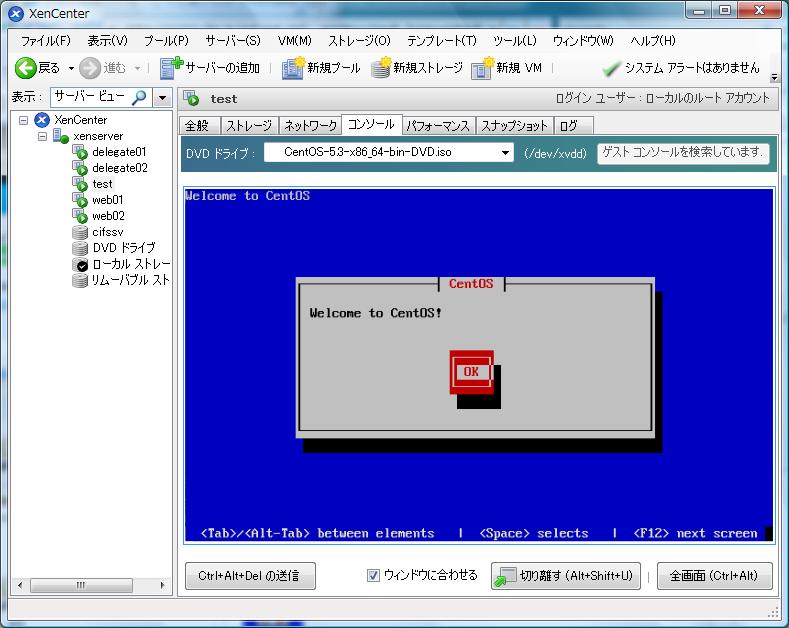Click the test VM icon in the tree

[80, 184]
